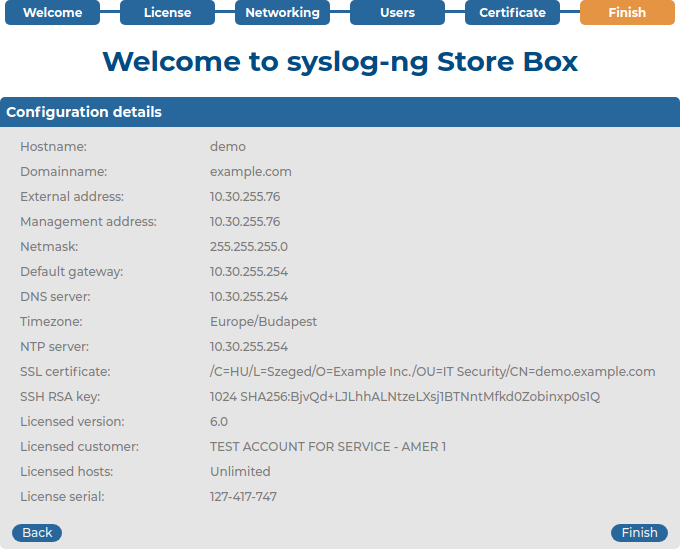The width and height of the screenshot is (680, 549).
Task: Click the Default gateway label
Action: pyautogui.click(x=72, y=272)
